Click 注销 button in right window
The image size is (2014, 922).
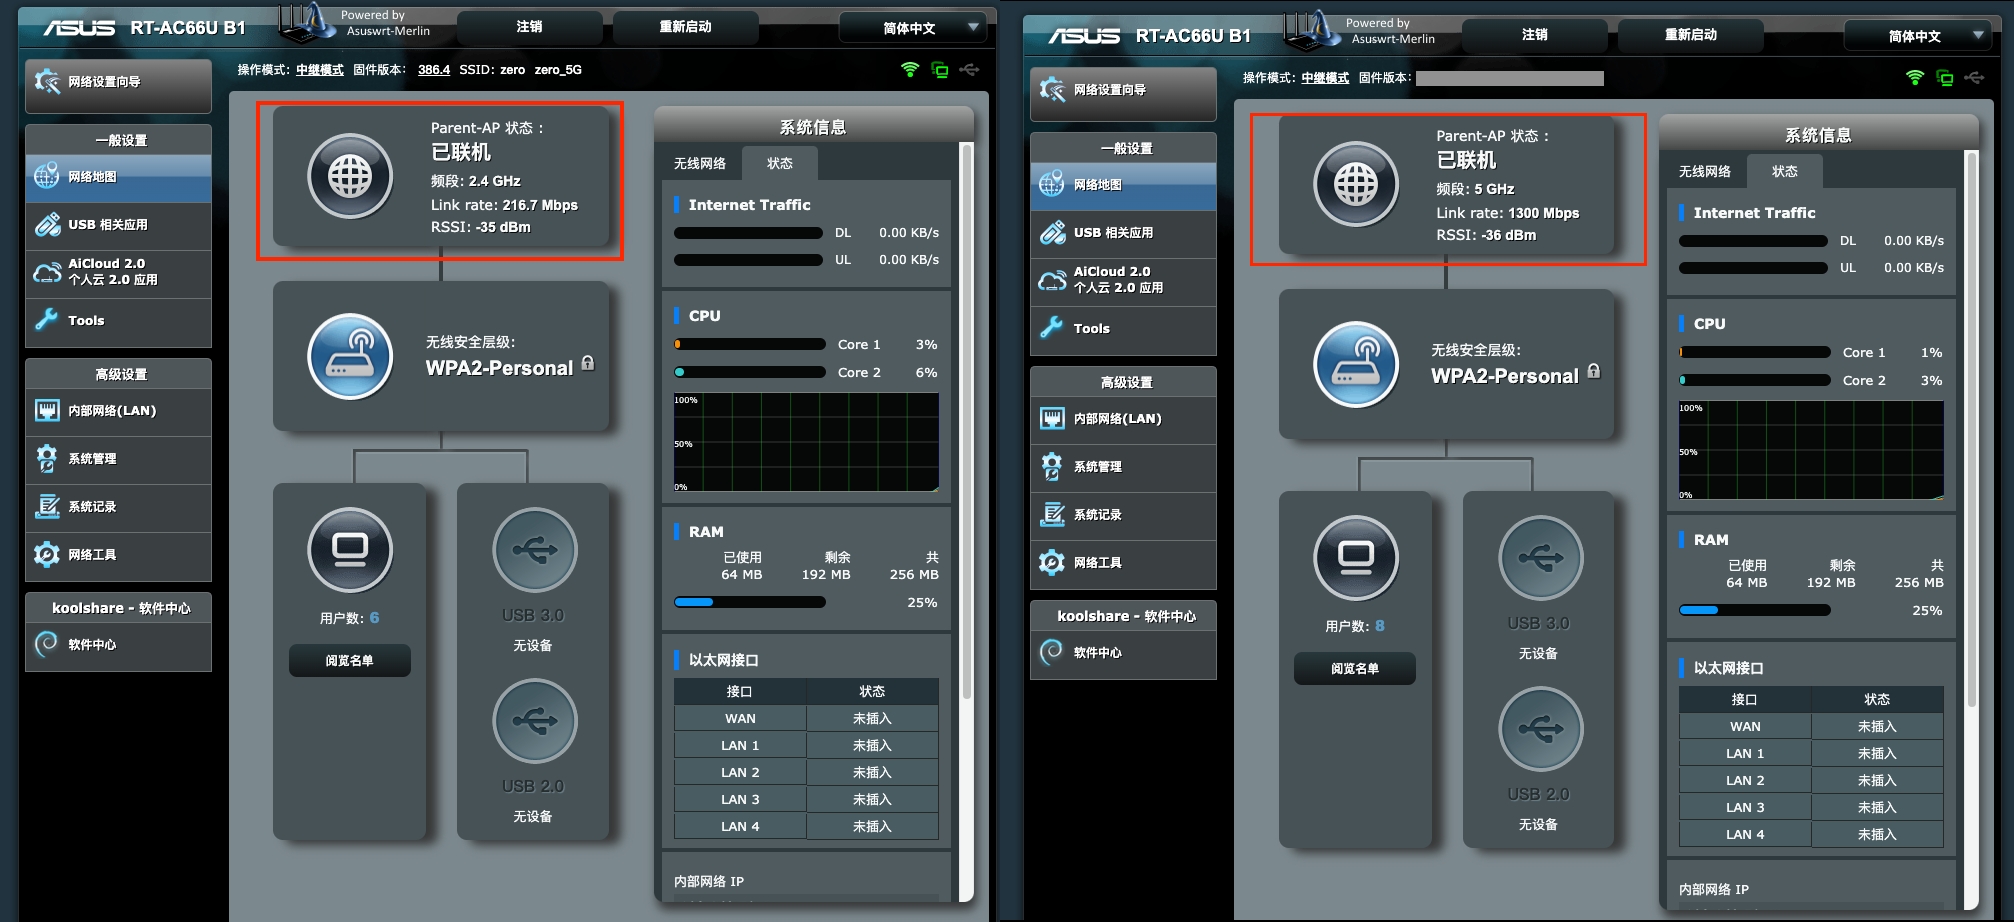click(x=1535, y=35)
